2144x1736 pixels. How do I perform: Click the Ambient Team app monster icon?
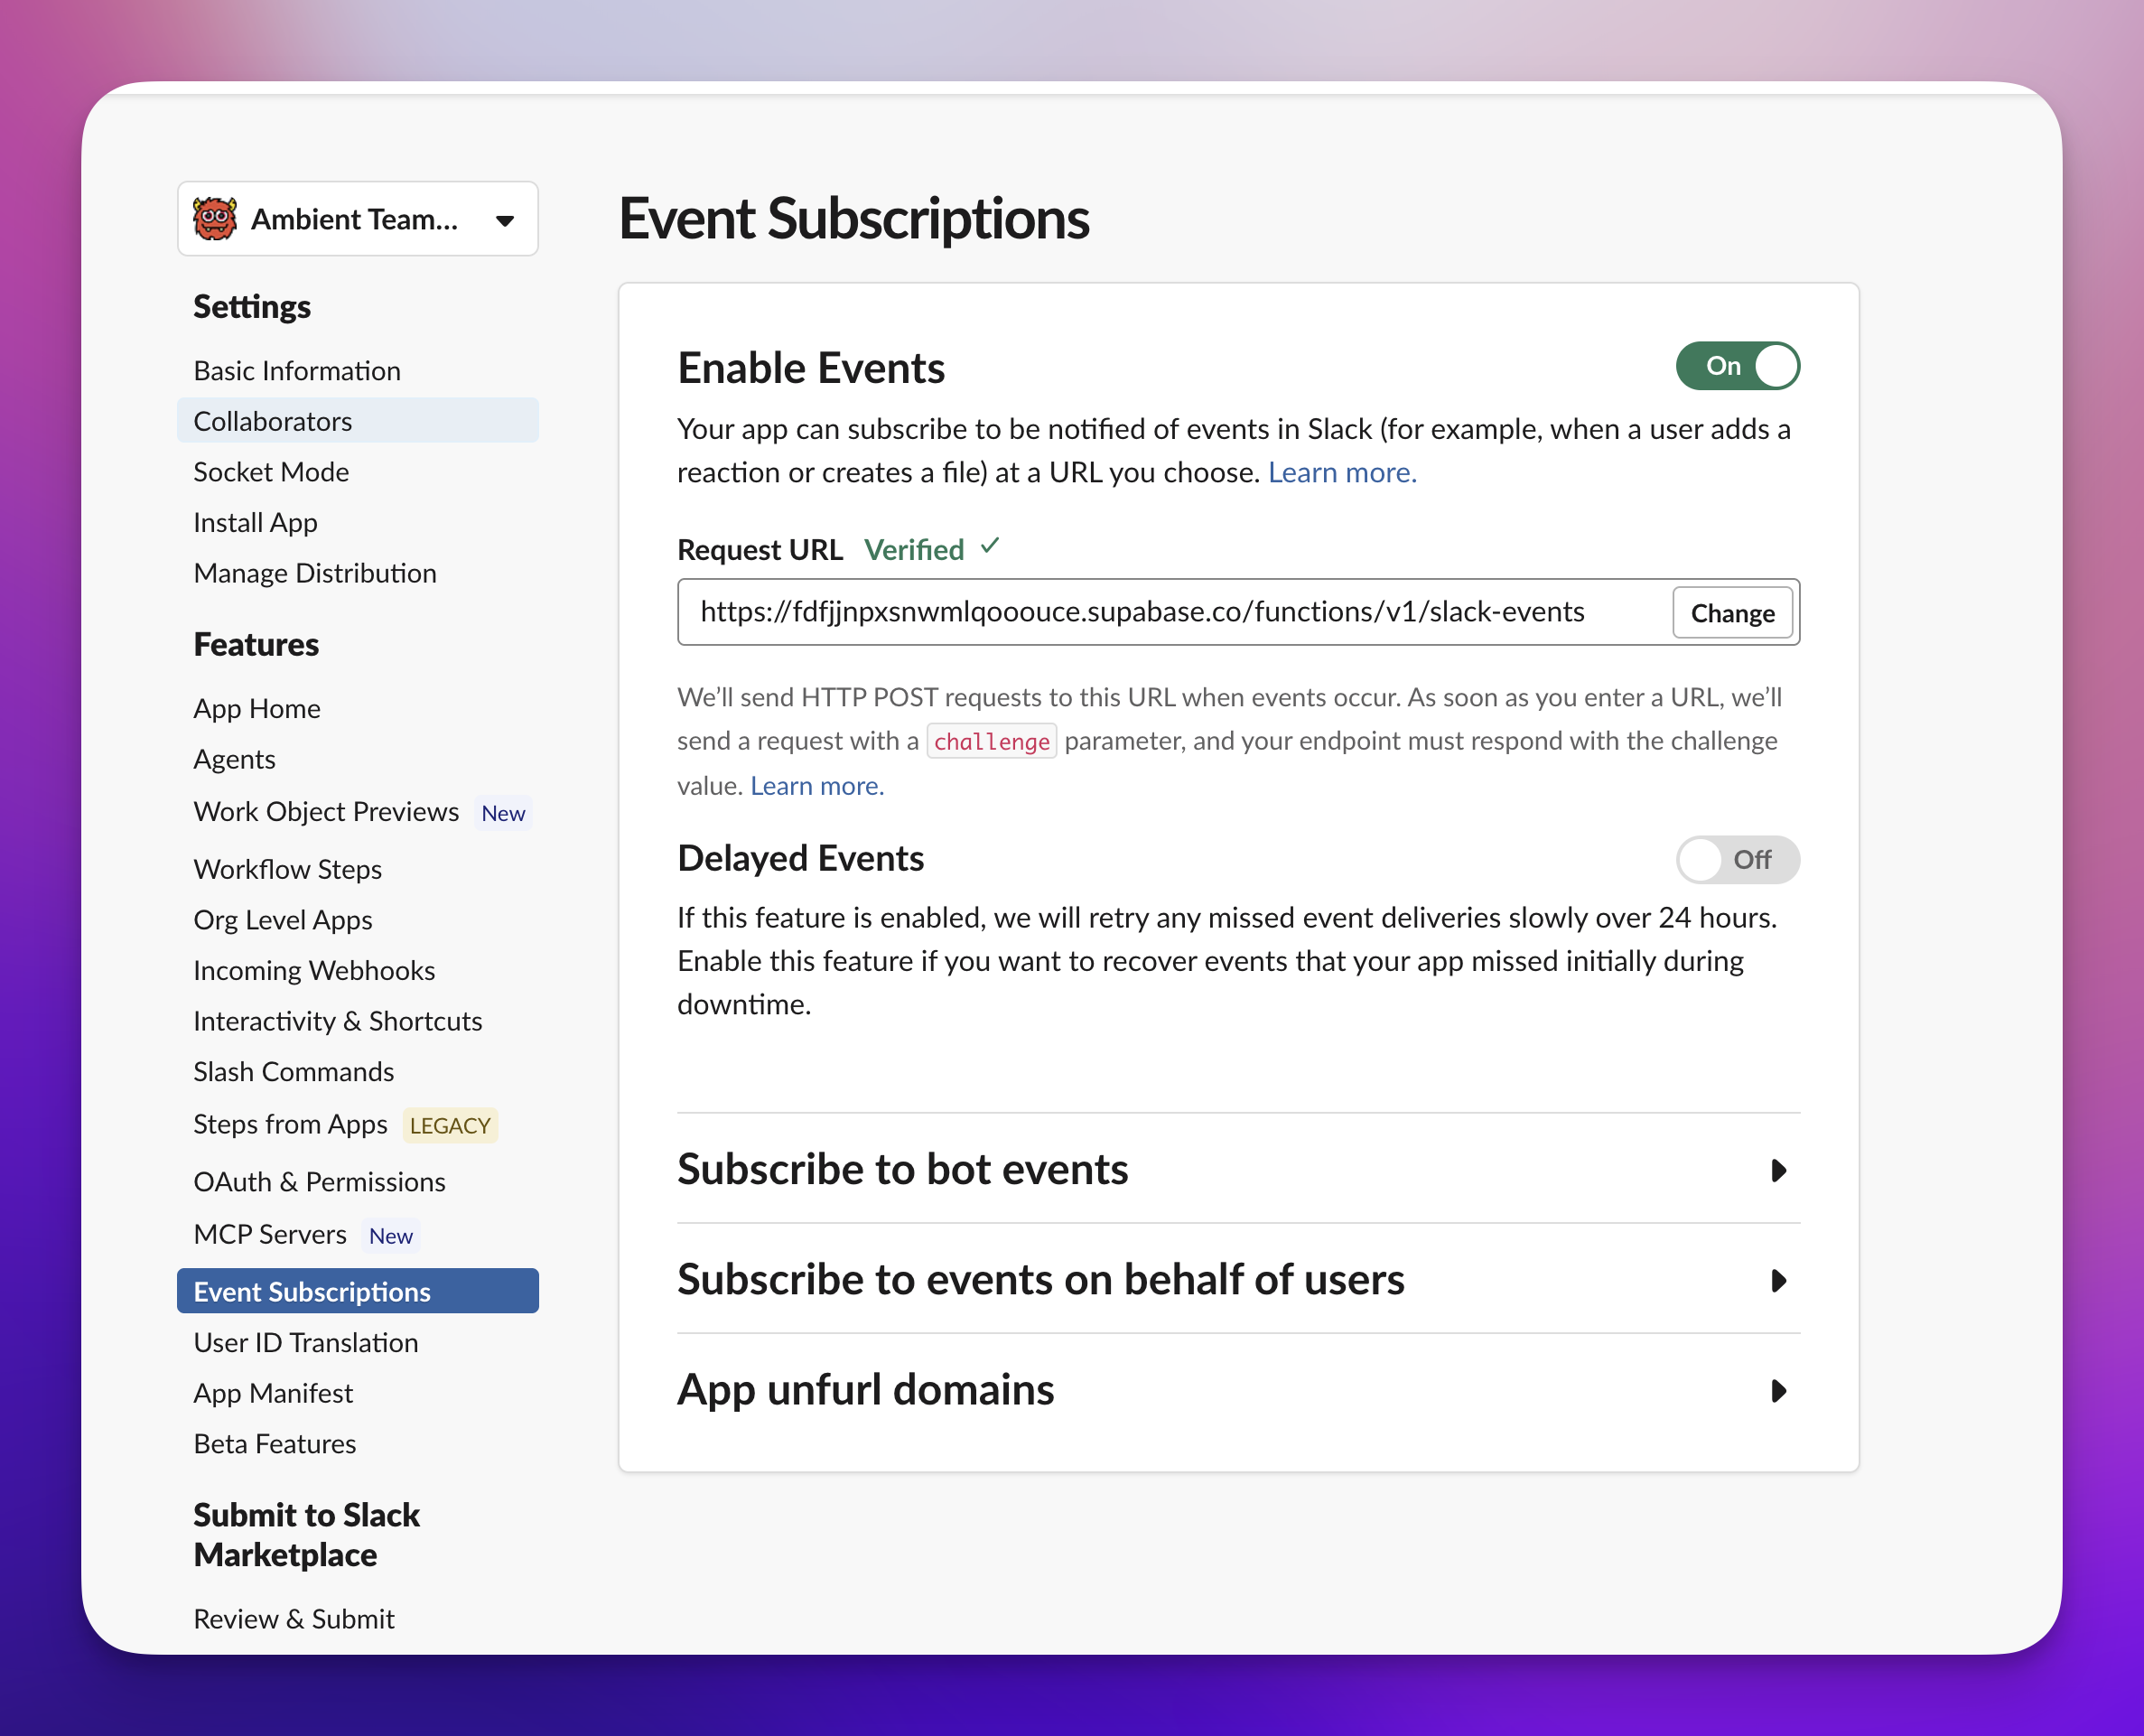pos(215,219)
